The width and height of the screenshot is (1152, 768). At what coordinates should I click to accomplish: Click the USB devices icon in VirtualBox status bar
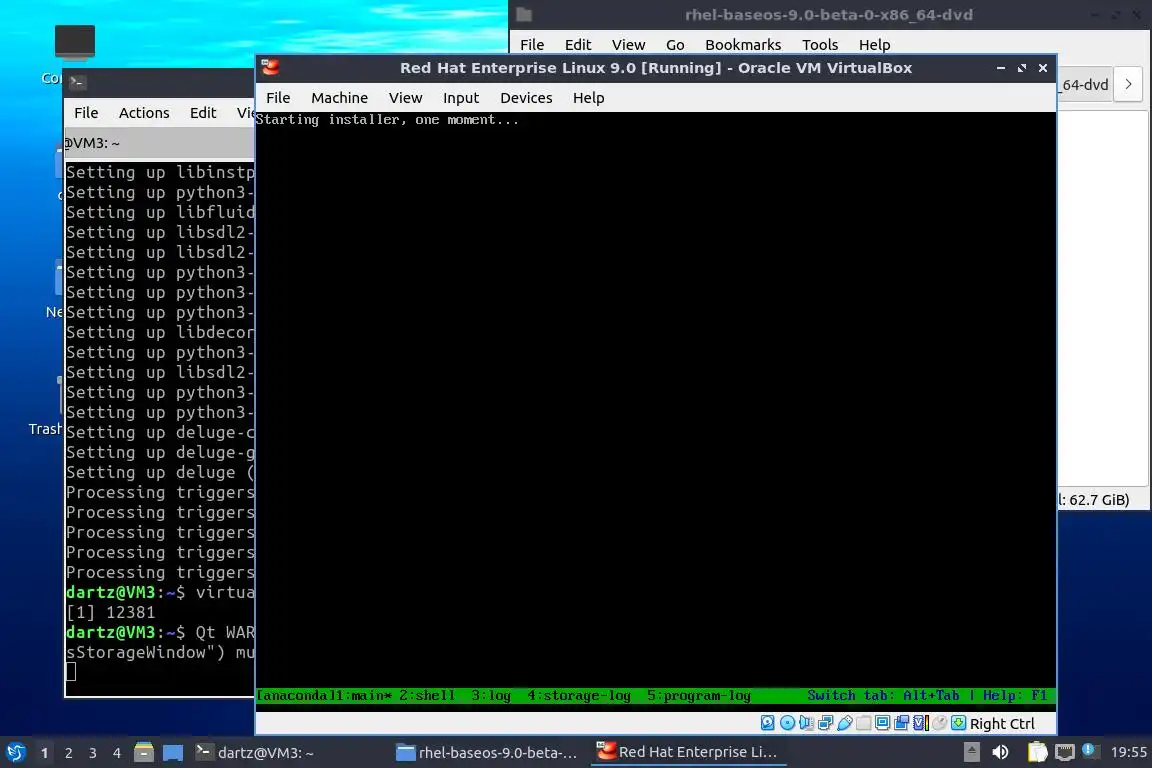tap(844, 723)
